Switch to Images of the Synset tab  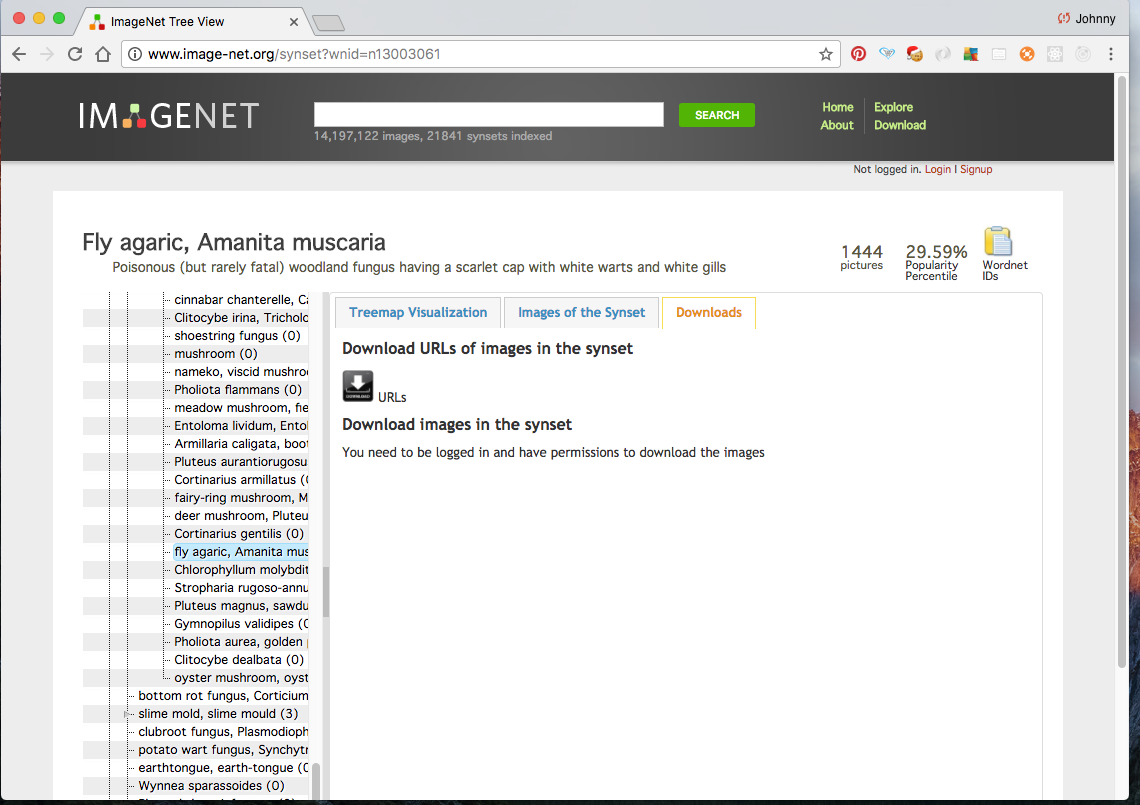[x=582, y=313]
